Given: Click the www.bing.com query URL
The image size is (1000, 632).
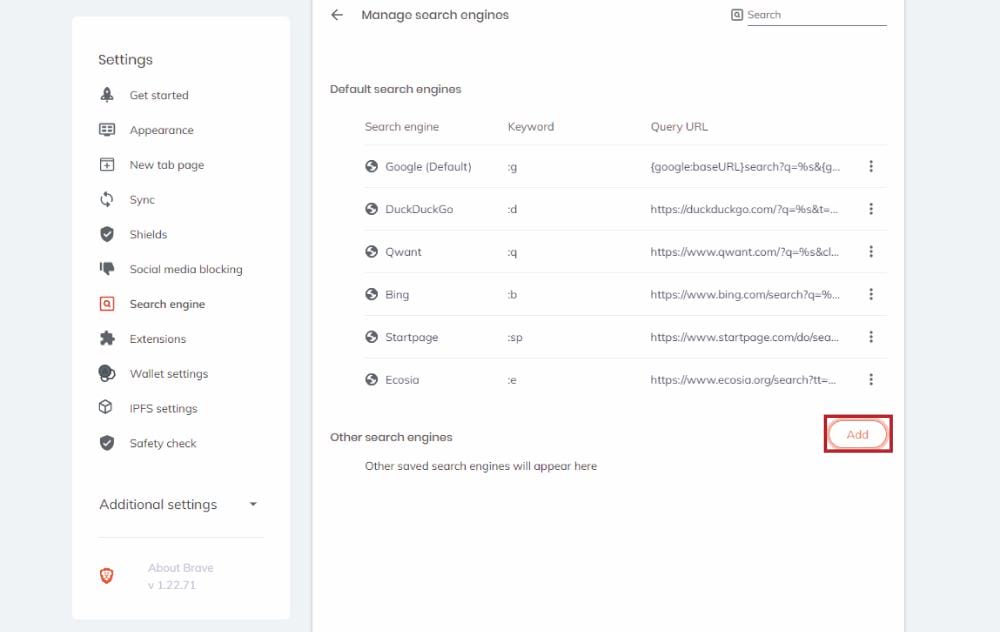Looking at the screenshot, I should (x=745, y=295).
